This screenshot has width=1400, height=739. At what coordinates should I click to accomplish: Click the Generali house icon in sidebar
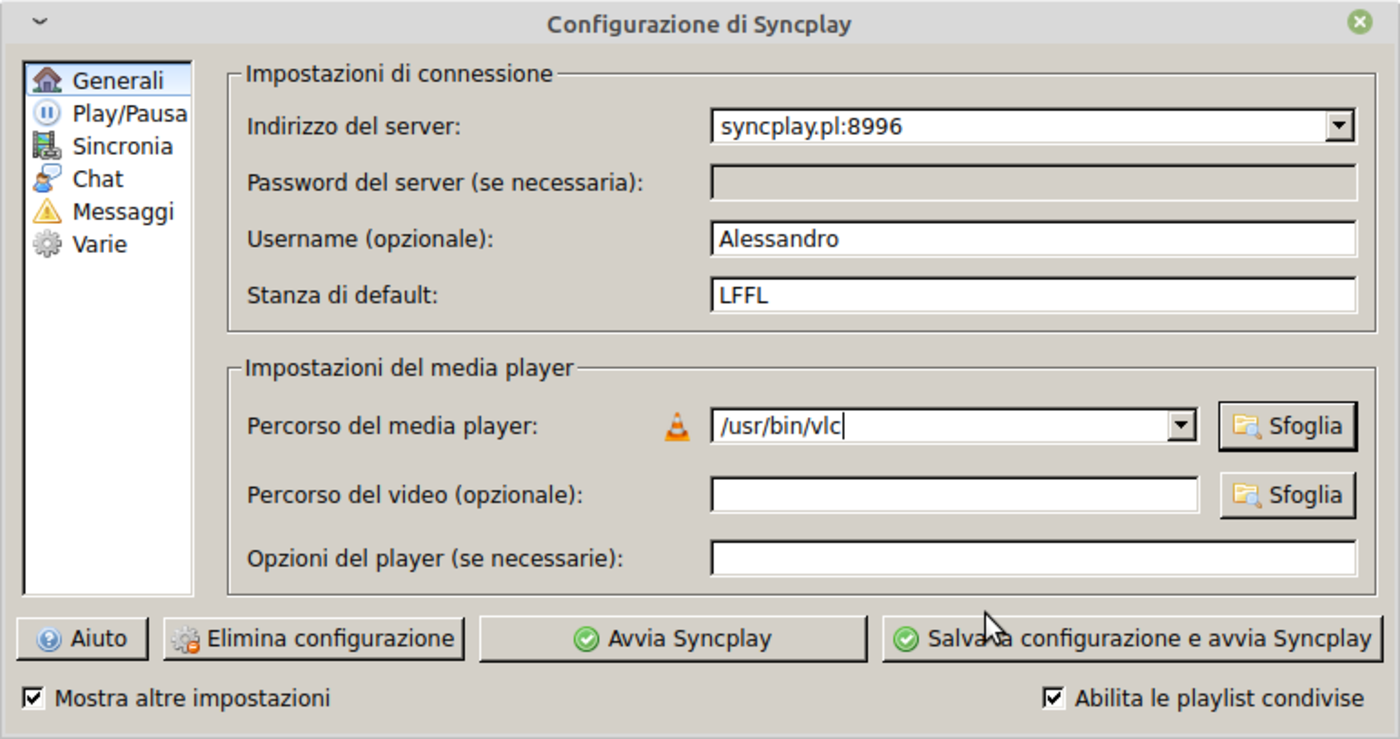pyautogui.click(x=47, y=80)
